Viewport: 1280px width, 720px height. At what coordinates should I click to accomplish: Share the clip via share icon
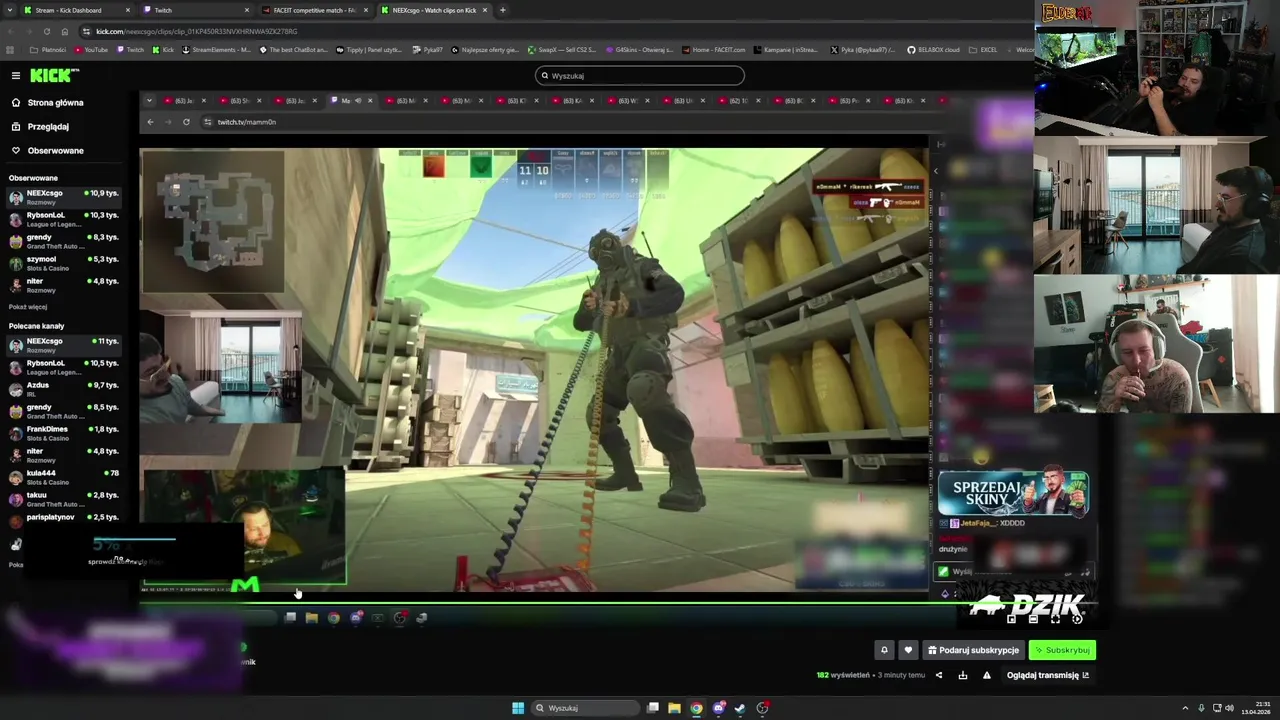tap(938, 675)
